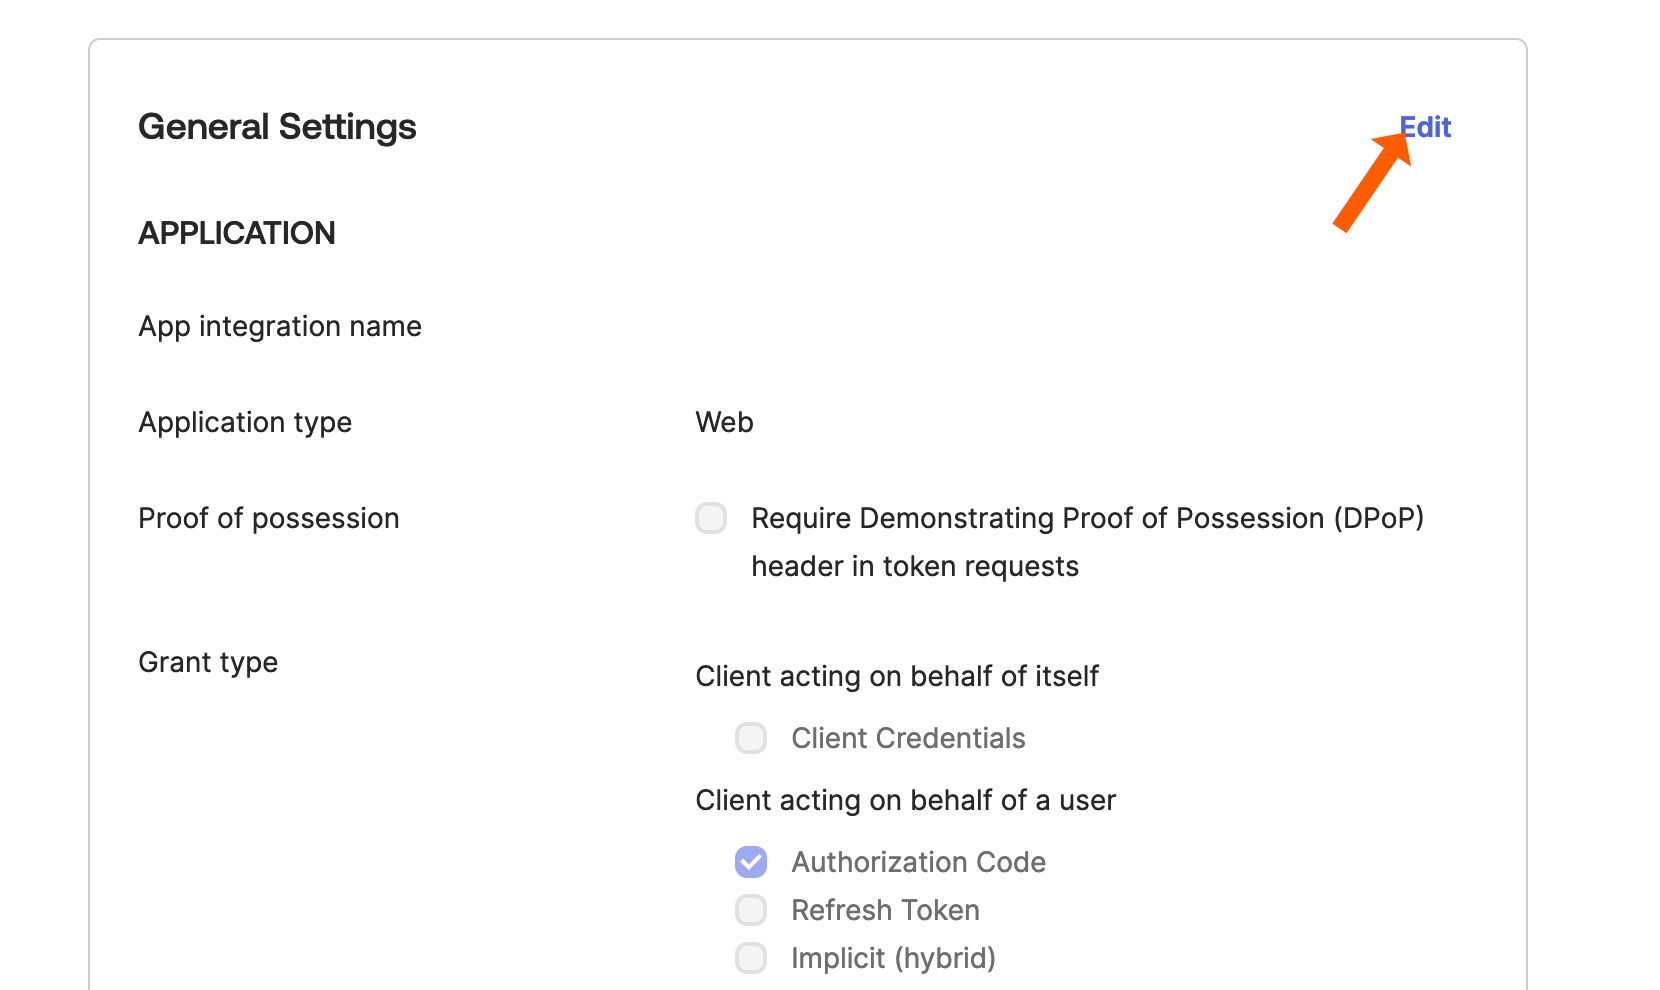
Task: Click the General Settings heading
Action: (277, 127)
